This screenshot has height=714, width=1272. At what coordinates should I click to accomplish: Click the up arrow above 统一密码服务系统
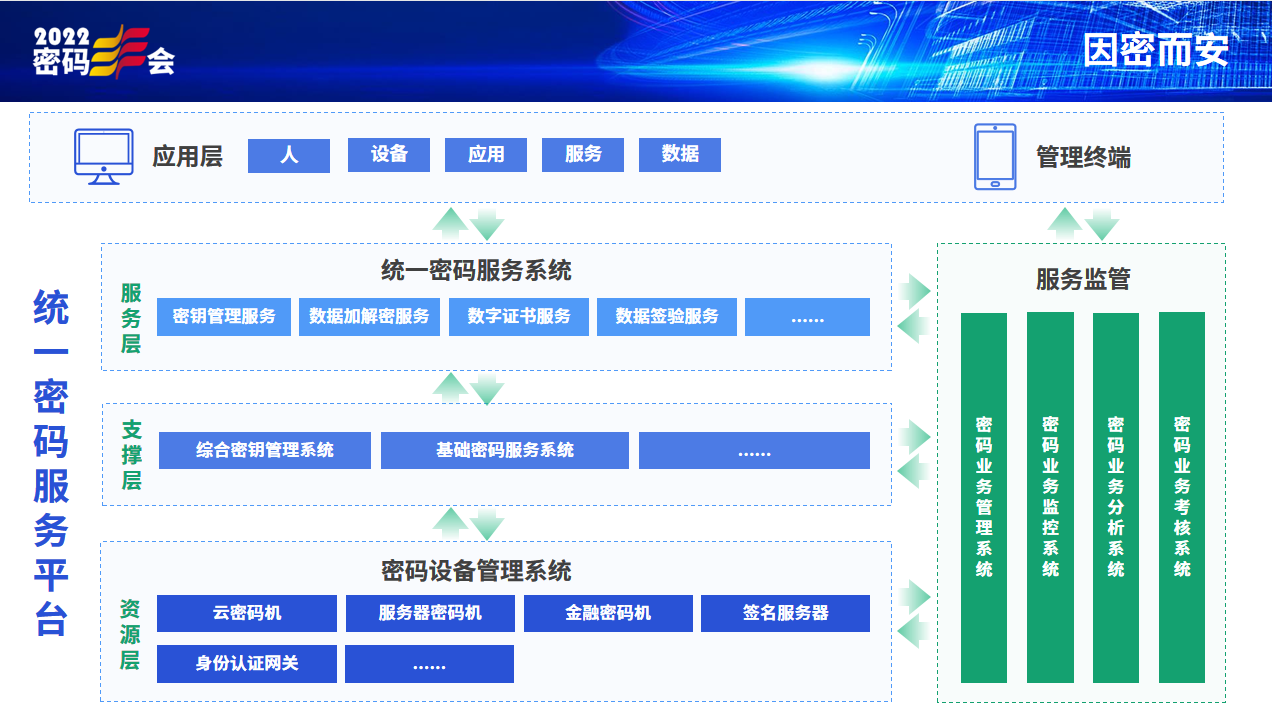(x=451, y=223)
